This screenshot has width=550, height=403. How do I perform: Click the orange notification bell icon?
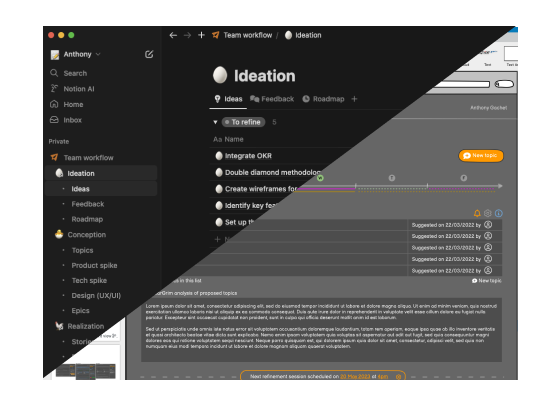477,213
